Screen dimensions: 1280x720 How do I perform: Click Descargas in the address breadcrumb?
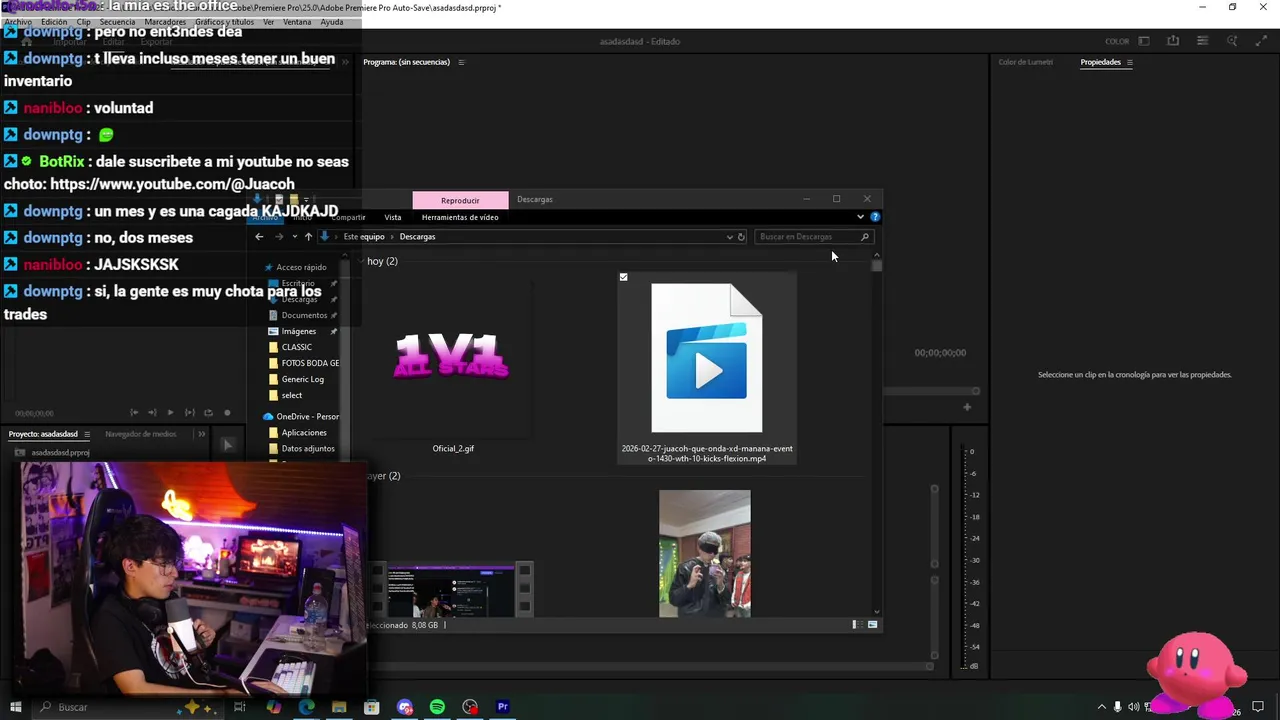pyautogui.click(x=417, y=237)
